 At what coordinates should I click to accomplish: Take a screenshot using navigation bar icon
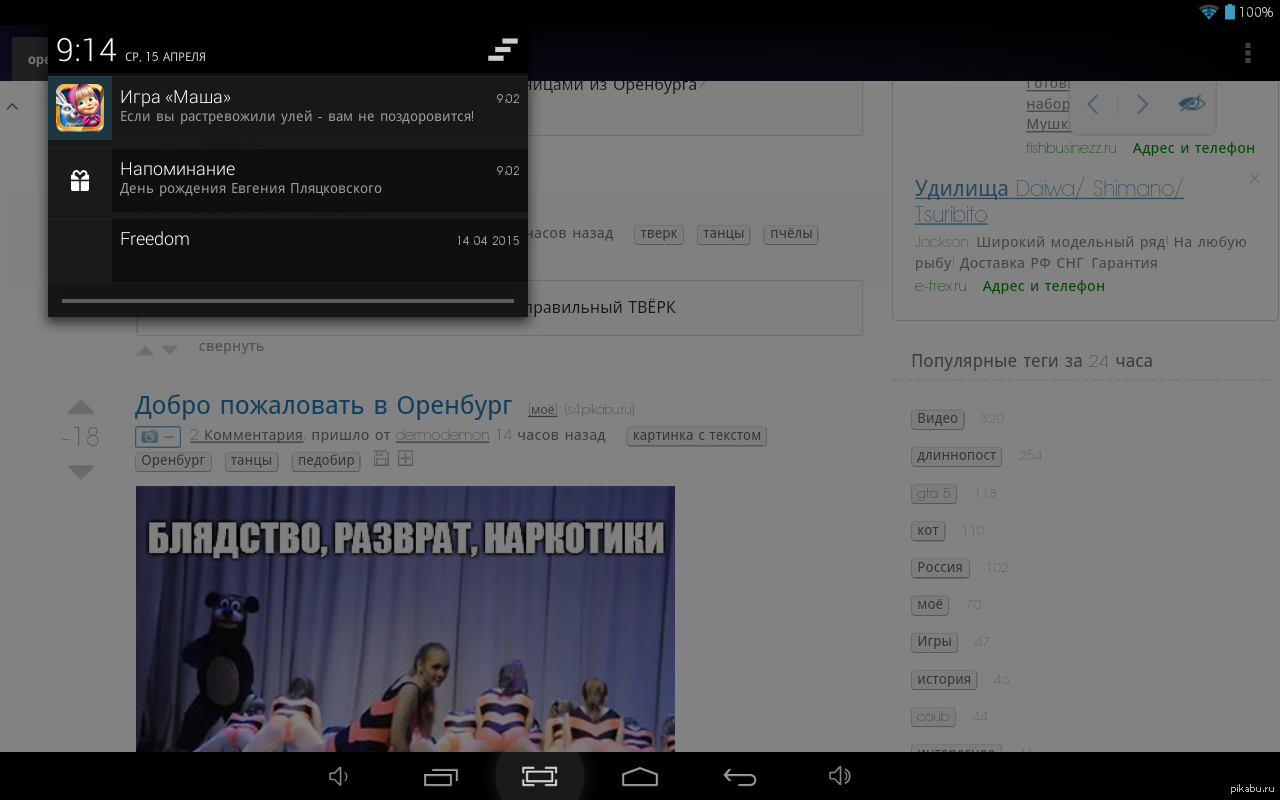tap(539, 777)
